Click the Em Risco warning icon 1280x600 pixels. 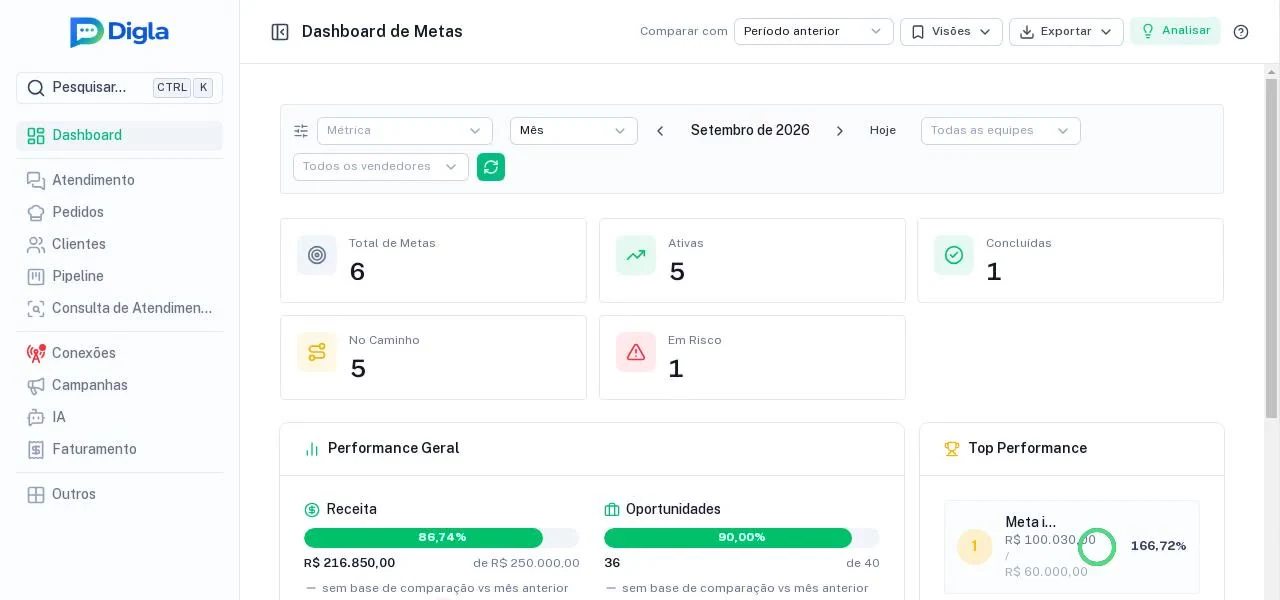click(636, 352)
